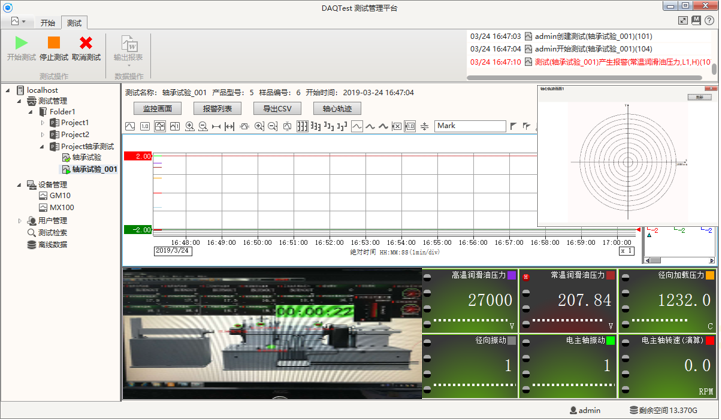Click the red Cancel Test (取消测试) icon
721x420 pixels.
coord(86,43)
